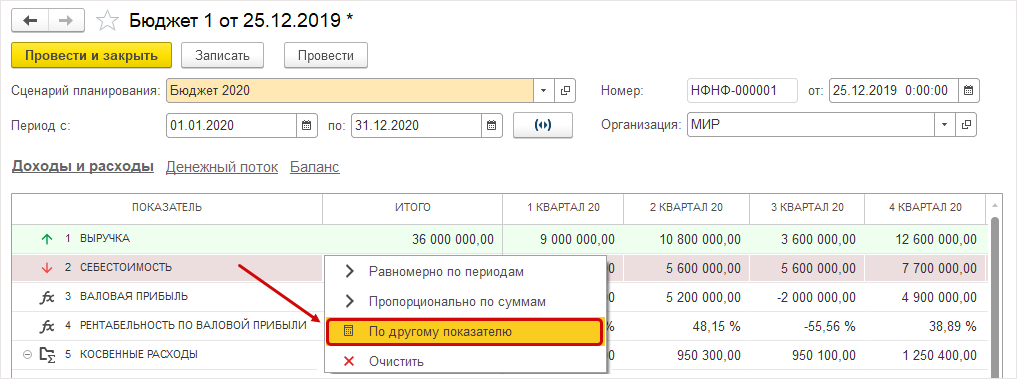Click the document date field 25.12.2019
Viewport: 1017px width, 379px height.
(894, 91)
